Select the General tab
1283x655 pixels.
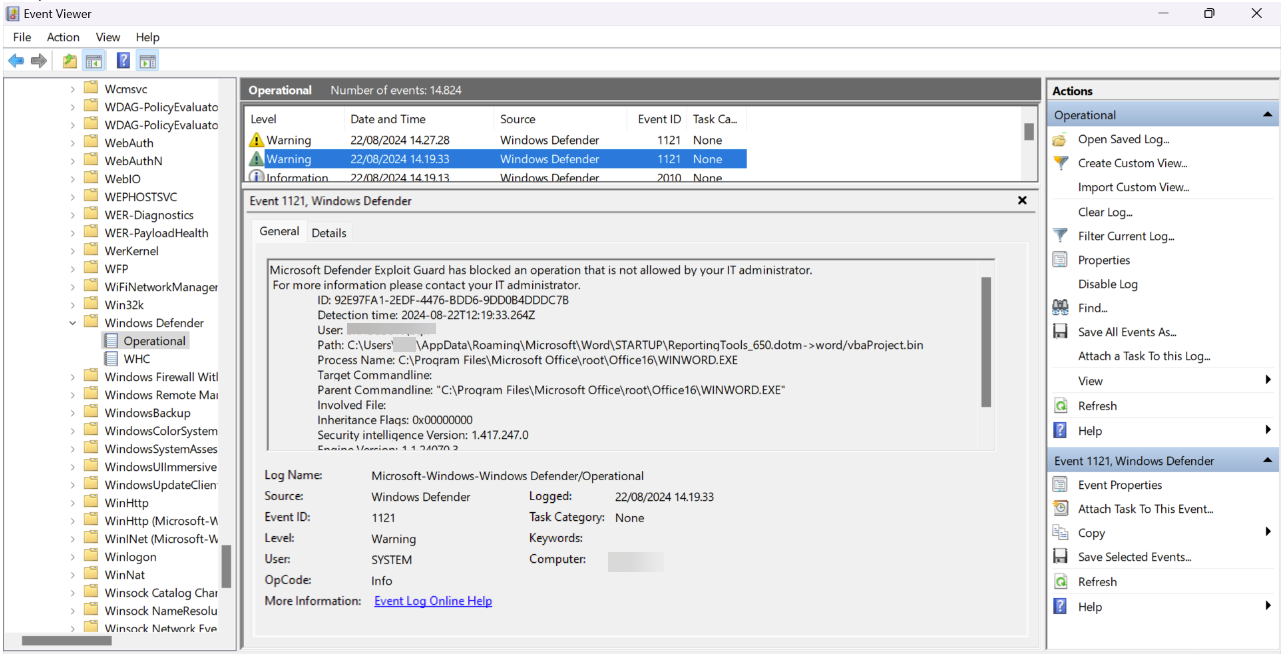pyautogui.click(x=279, y=231)
